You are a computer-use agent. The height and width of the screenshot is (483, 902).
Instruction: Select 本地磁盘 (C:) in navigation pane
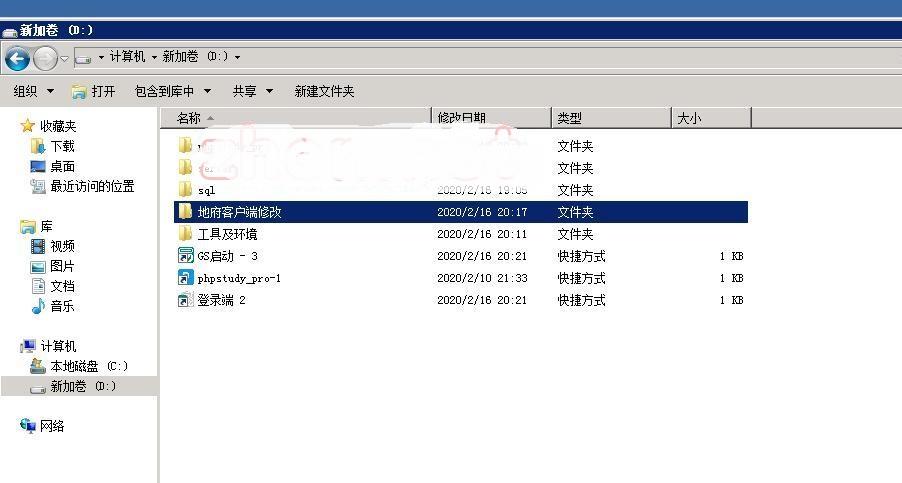pyautogui.click(x=88, y=366)
